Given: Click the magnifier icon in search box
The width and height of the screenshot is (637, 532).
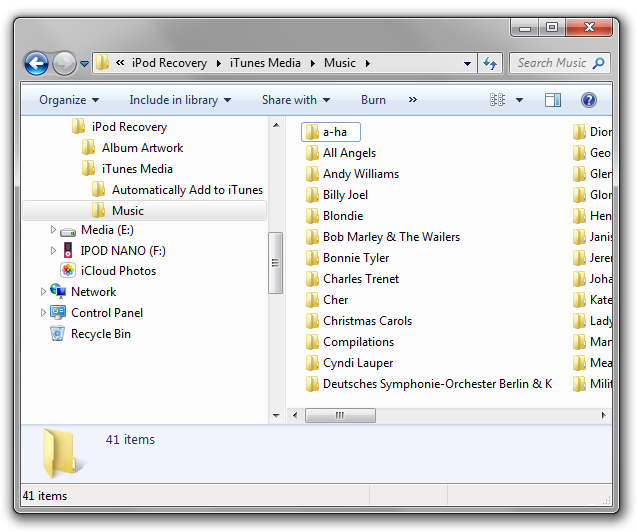Looking at the screenshot, I should 598,63.
